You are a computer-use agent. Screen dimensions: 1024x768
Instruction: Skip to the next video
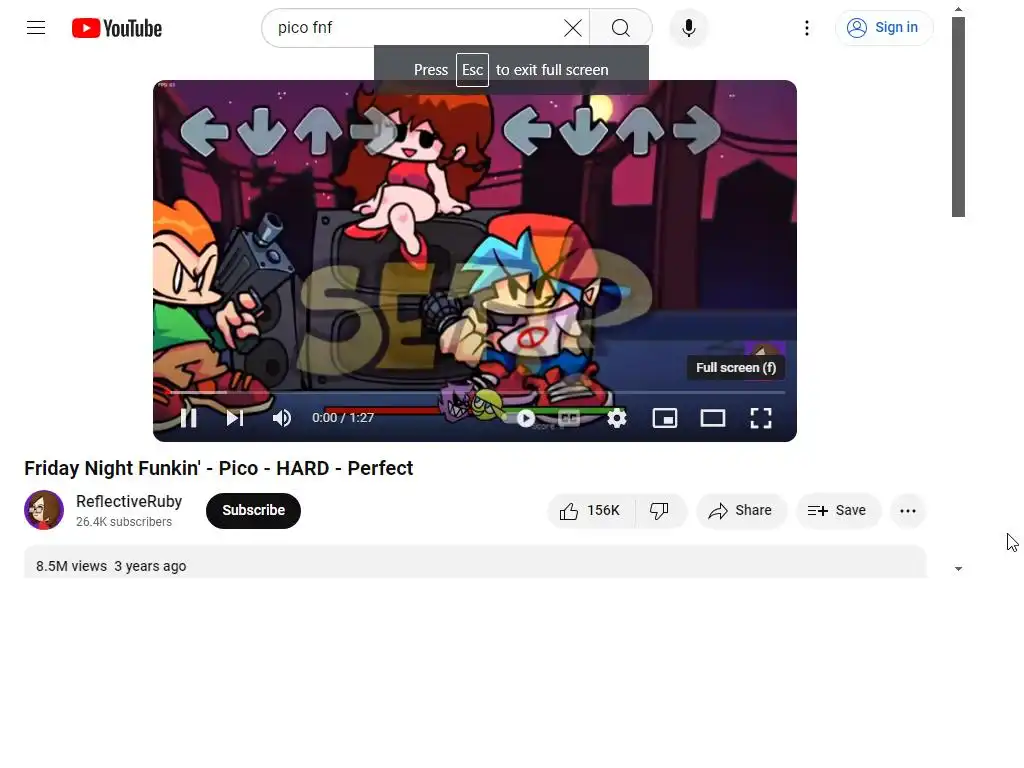click(235, 417)
